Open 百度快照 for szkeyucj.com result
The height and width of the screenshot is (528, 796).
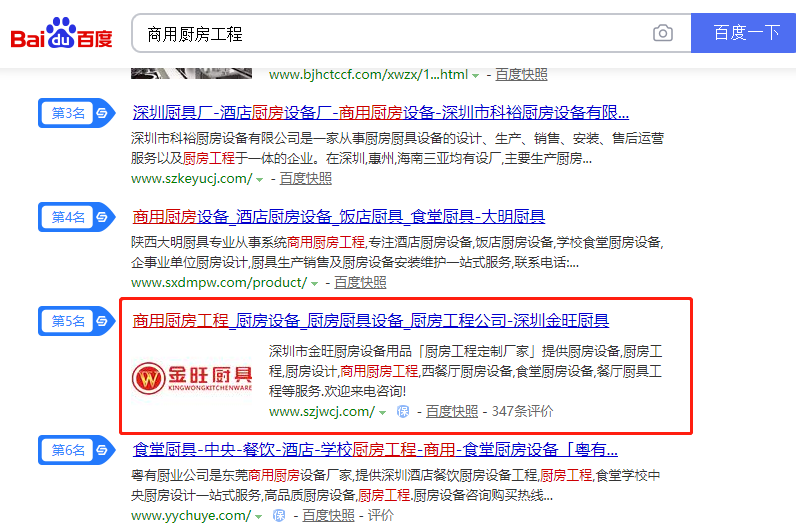pos(306,179)
